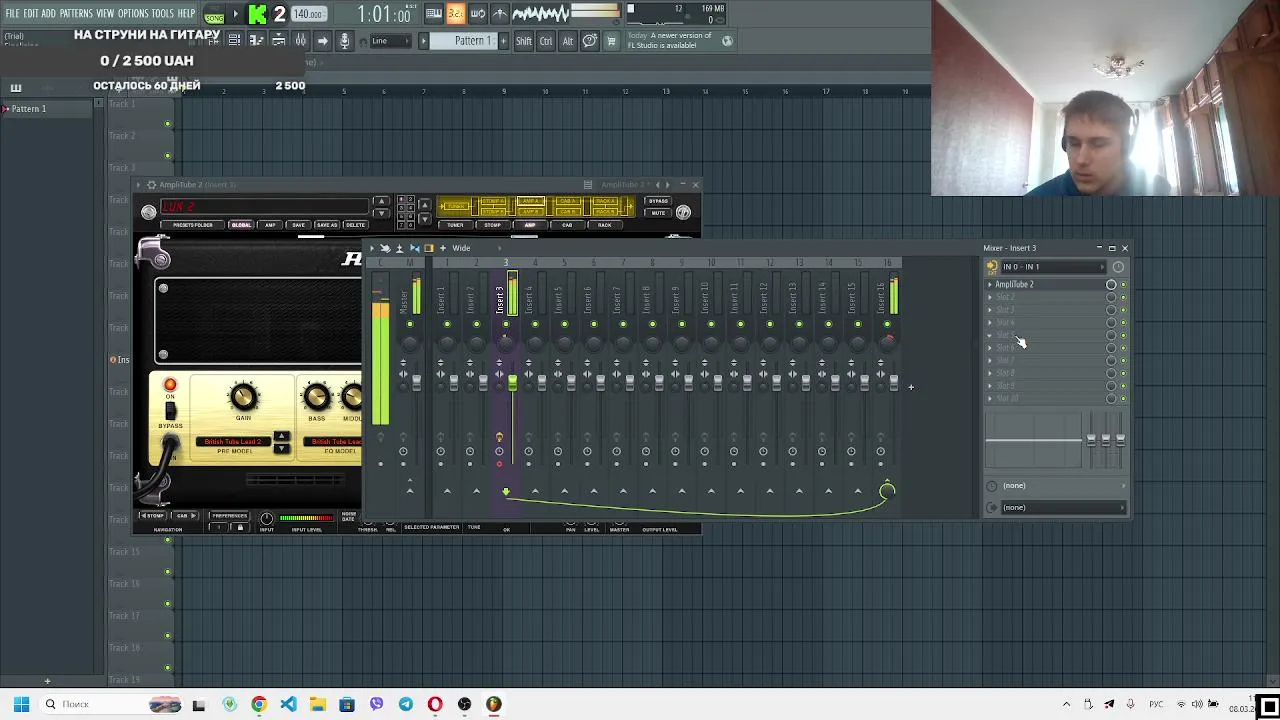Click the Insert 3 pan knob
The height and width of the screenshot is (720, 1280).
505,343
